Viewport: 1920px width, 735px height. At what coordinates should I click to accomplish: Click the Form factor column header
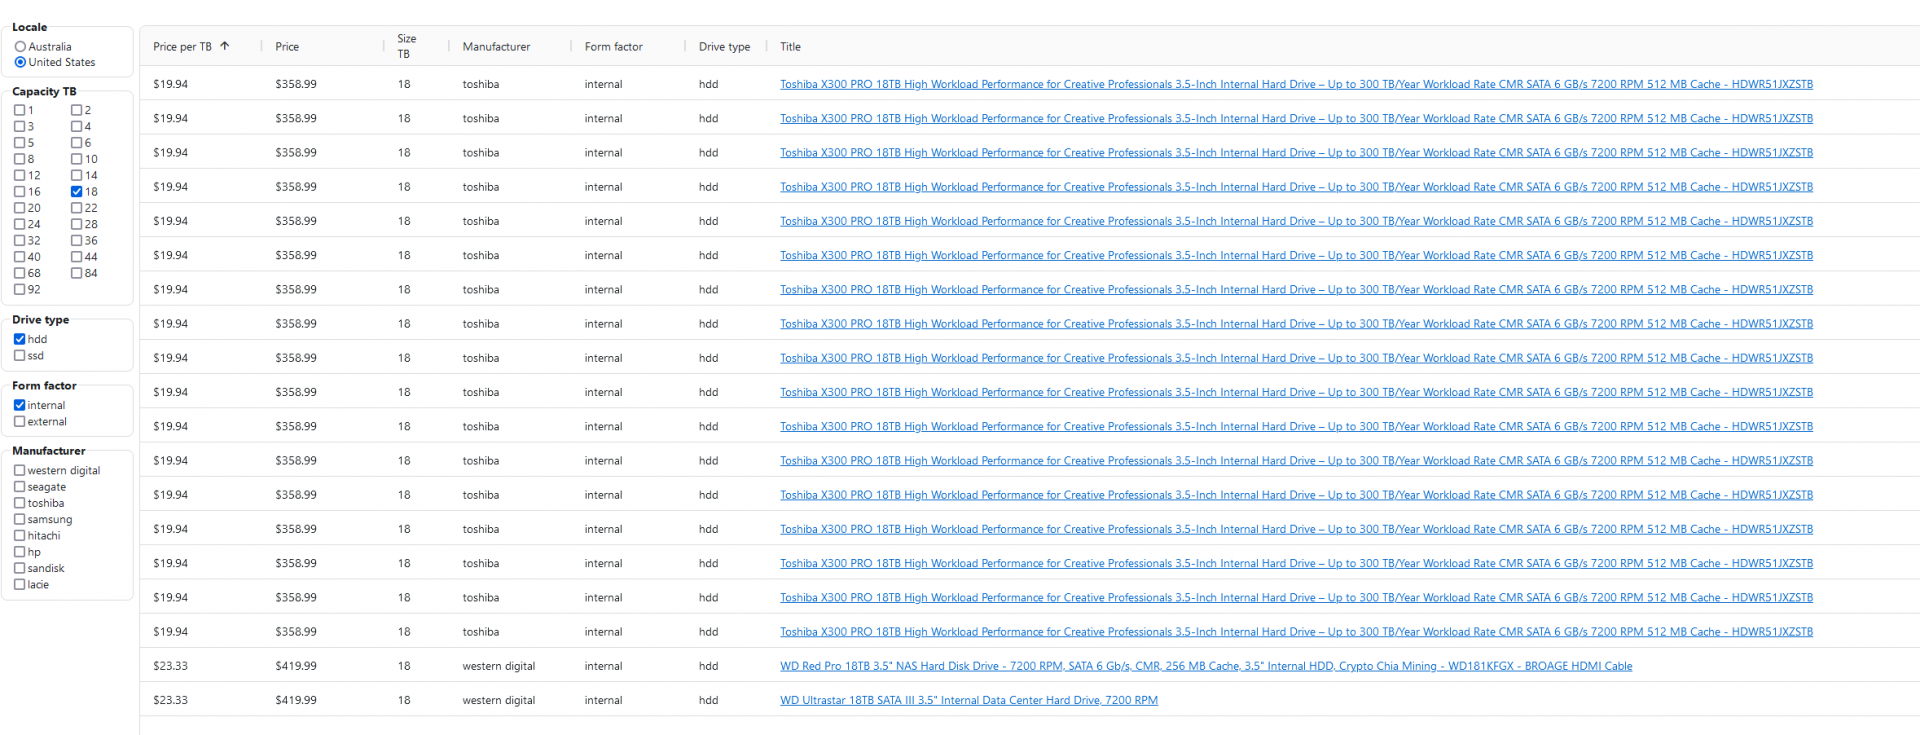[613, 47]
